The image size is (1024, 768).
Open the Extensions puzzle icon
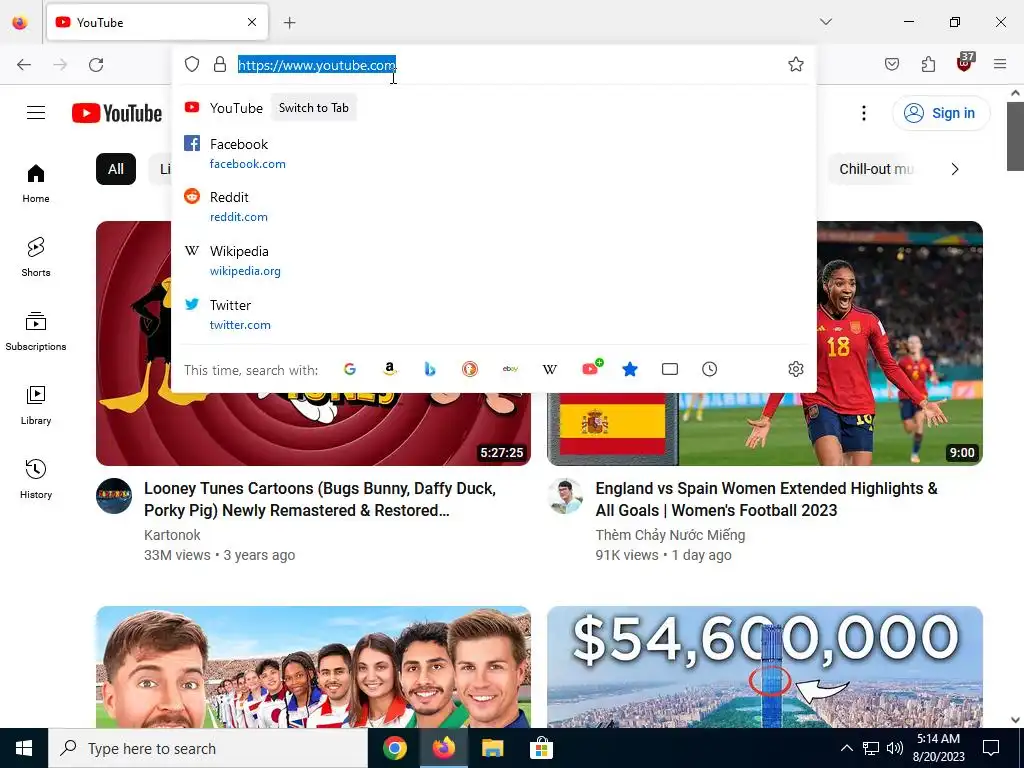point(928,64)
